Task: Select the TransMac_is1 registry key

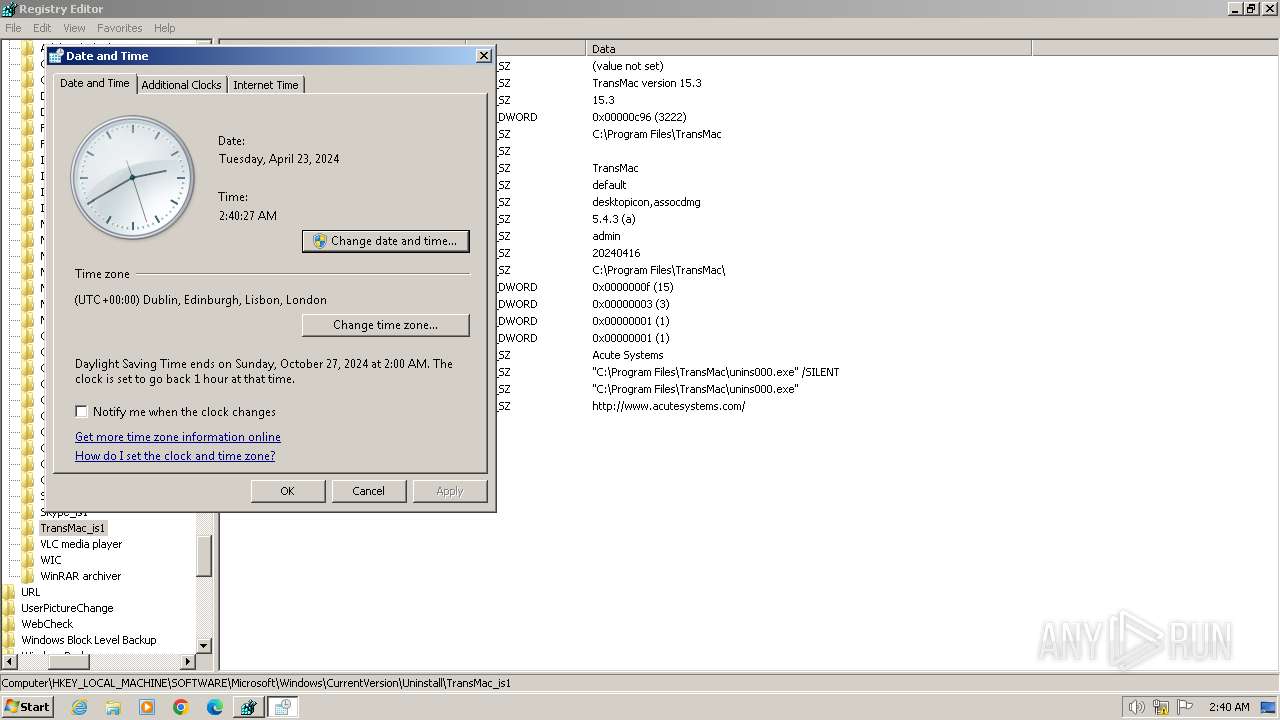Action: pos(72,528)
